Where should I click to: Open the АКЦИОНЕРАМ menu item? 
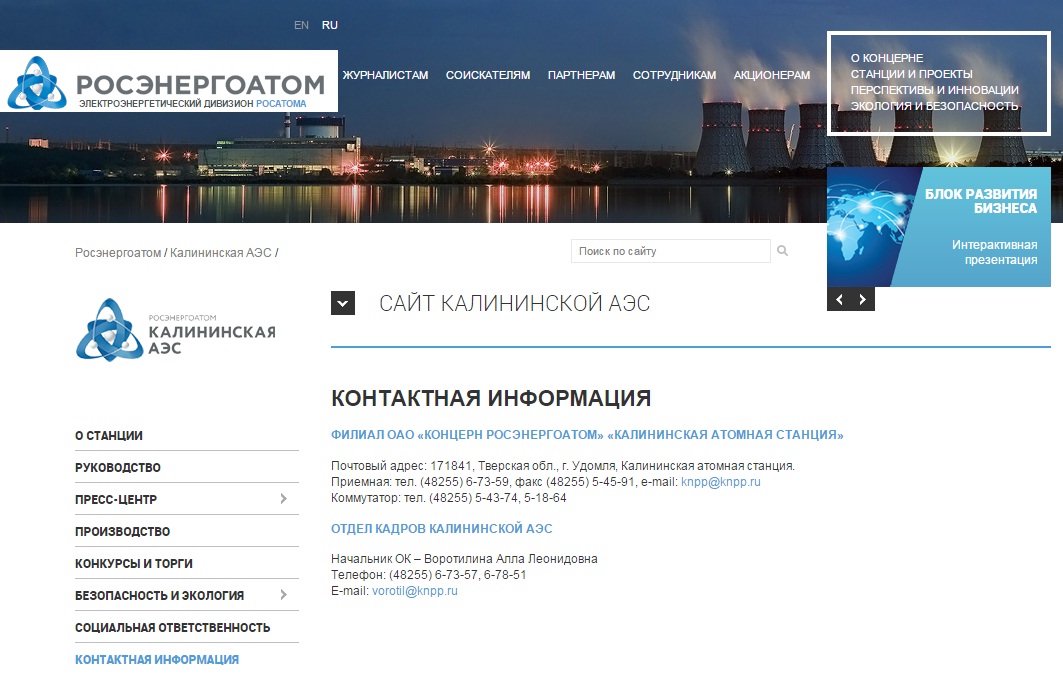771,75
